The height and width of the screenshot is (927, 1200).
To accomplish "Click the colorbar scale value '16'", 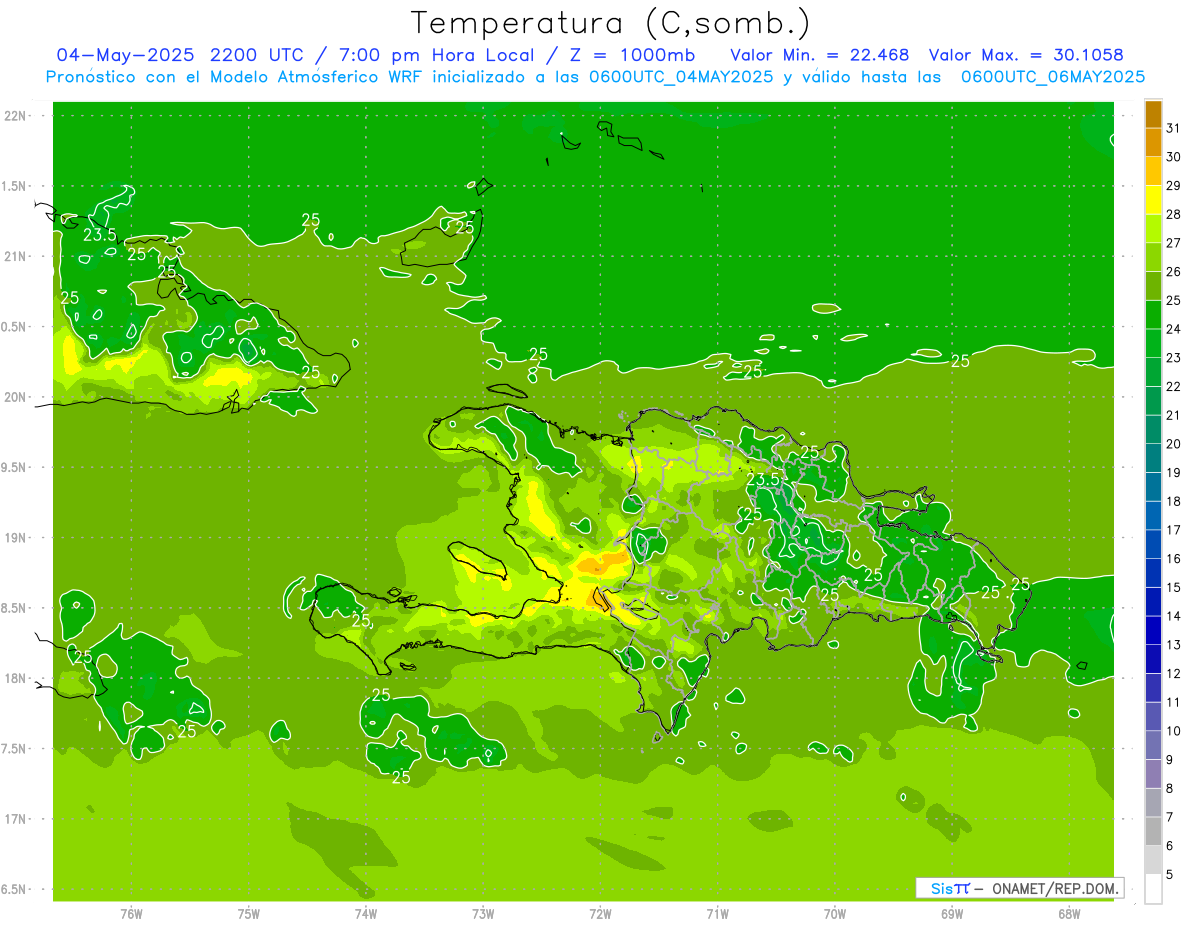I will point(1174,559).
